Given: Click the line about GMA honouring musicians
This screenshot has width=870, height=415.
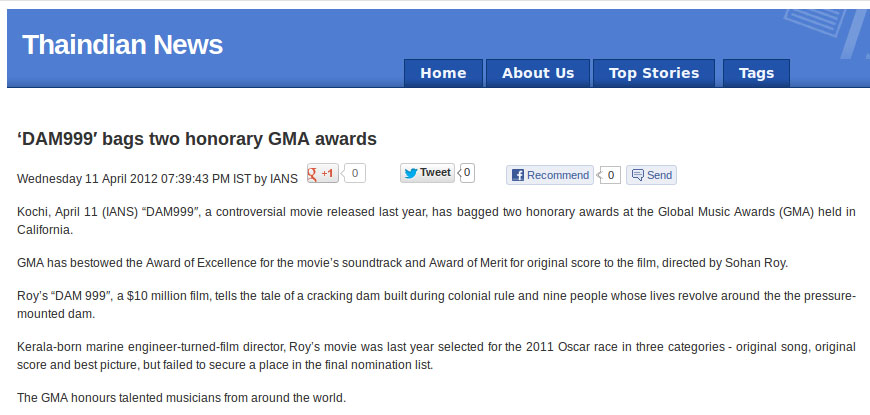Looking at the screenshot, I should point(182,398).
